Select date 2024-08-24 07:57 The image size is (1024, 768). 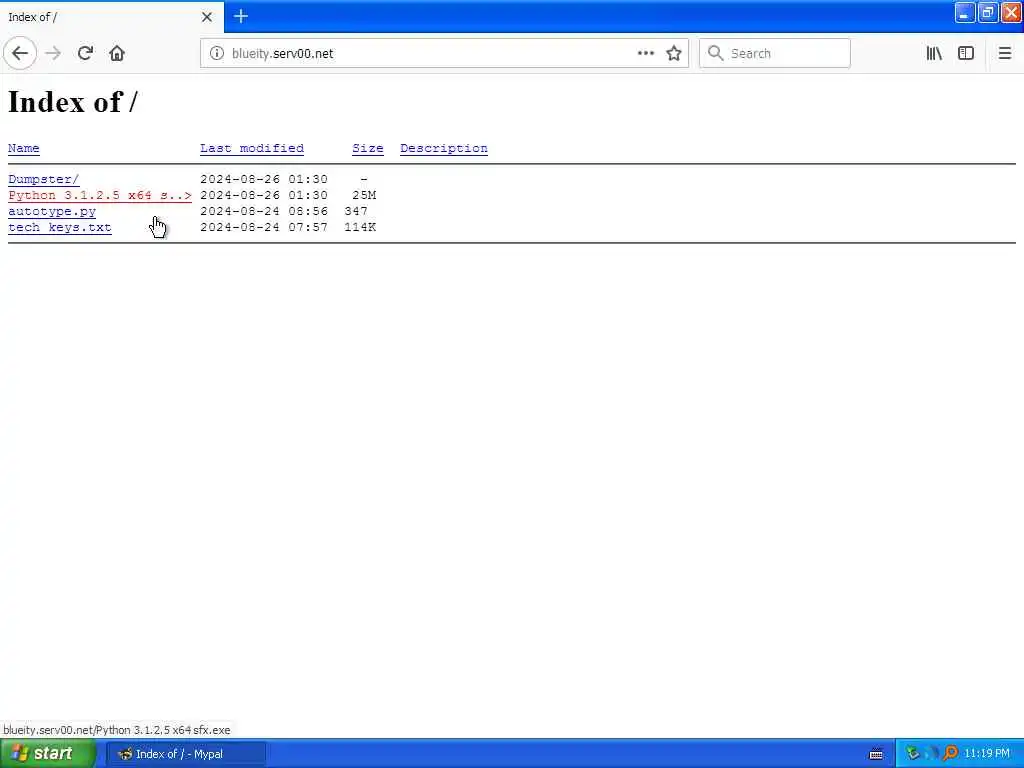pos(264,227)
